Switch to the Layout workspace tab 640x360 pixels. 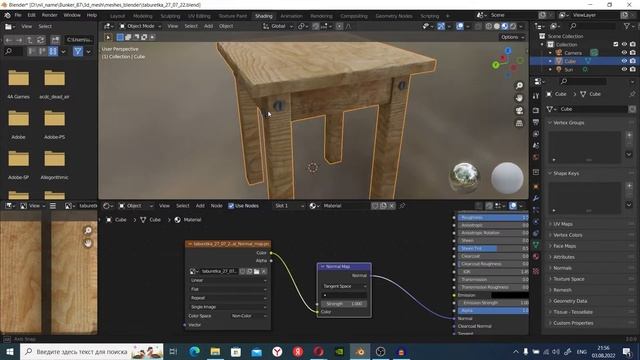(x=118, y=16)
